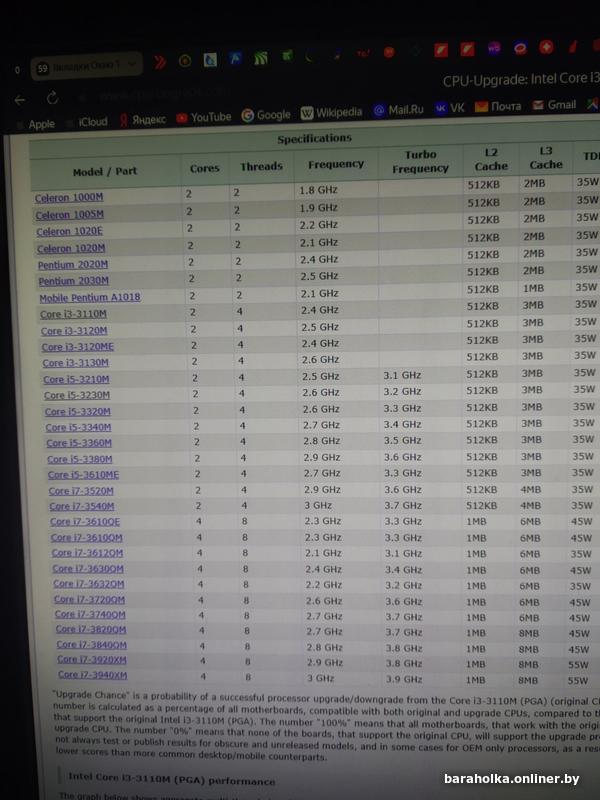Open the Core i7-3920XM link
600x800 pixels.
pos(92,660)
